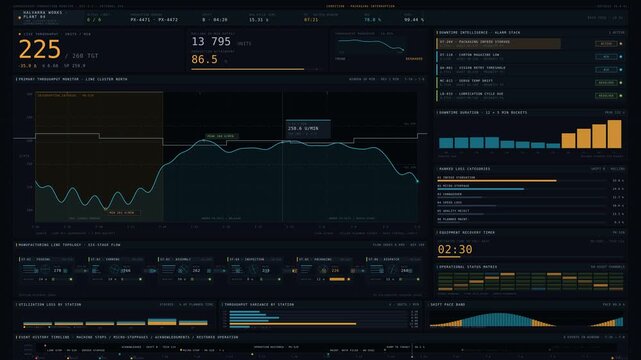Image resolution: width=641 pixels, height=360 pixels.
Task: Click the throughput momentum sparkline
Action: [371, 45]
